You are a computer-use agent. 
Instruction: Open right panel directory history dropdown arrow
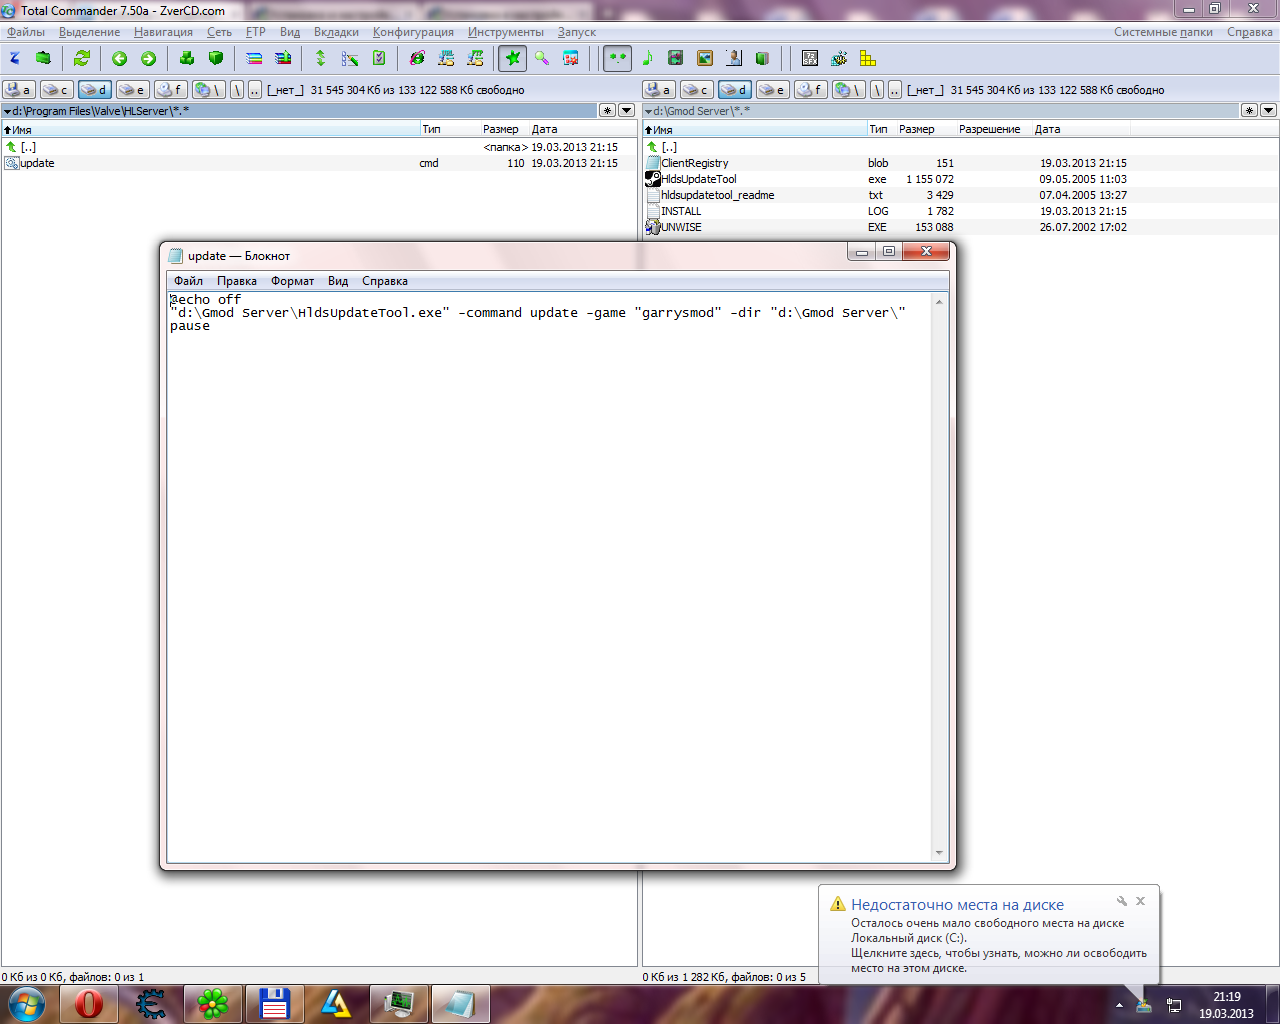[1269, 111]
